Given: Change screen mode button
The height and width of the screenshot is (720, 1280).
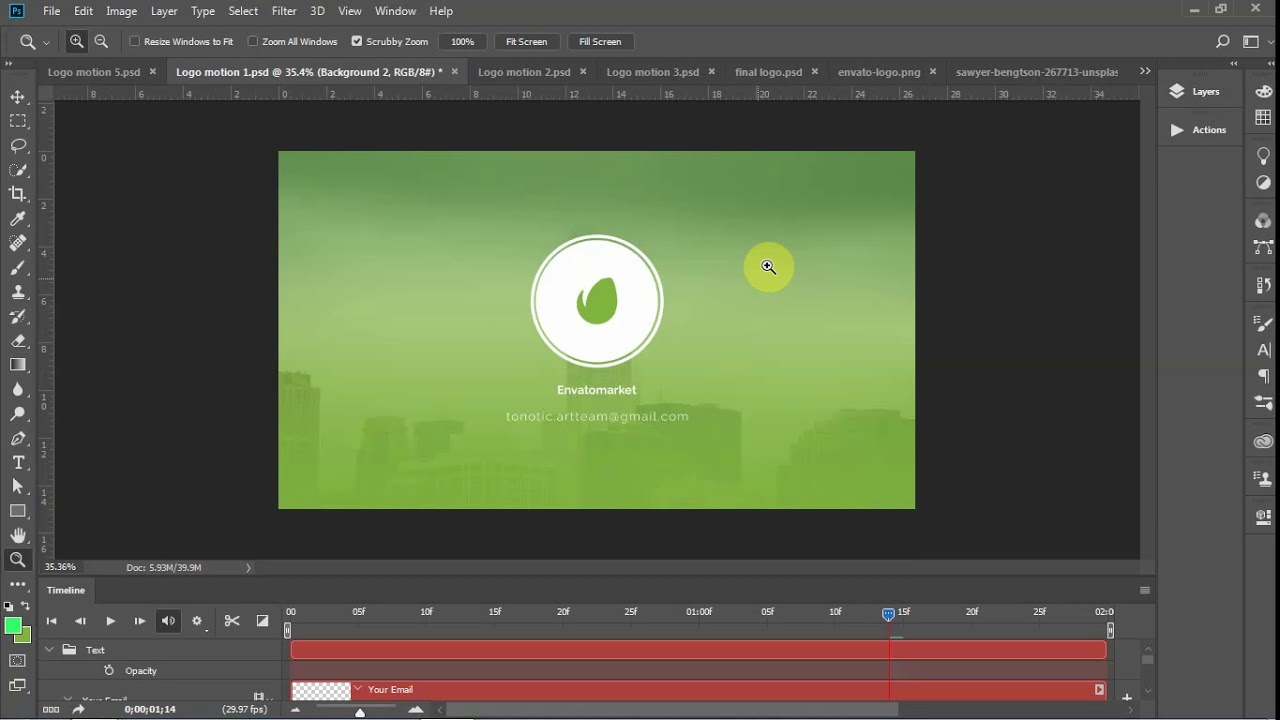Looking at the screenshot, I should point(18,686).
